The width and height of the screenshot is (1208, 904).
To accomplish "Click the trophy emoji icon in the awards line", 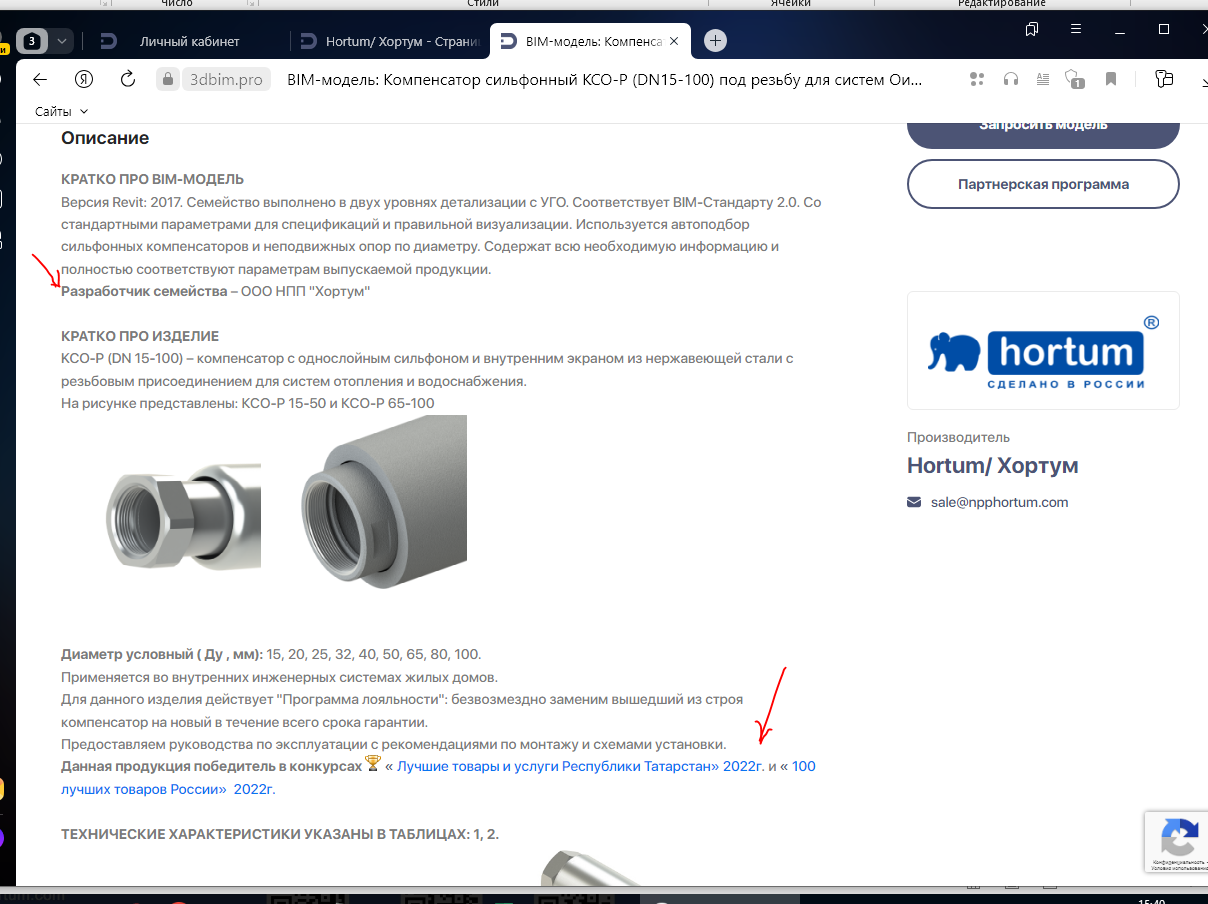I will (x=373, y=764).
